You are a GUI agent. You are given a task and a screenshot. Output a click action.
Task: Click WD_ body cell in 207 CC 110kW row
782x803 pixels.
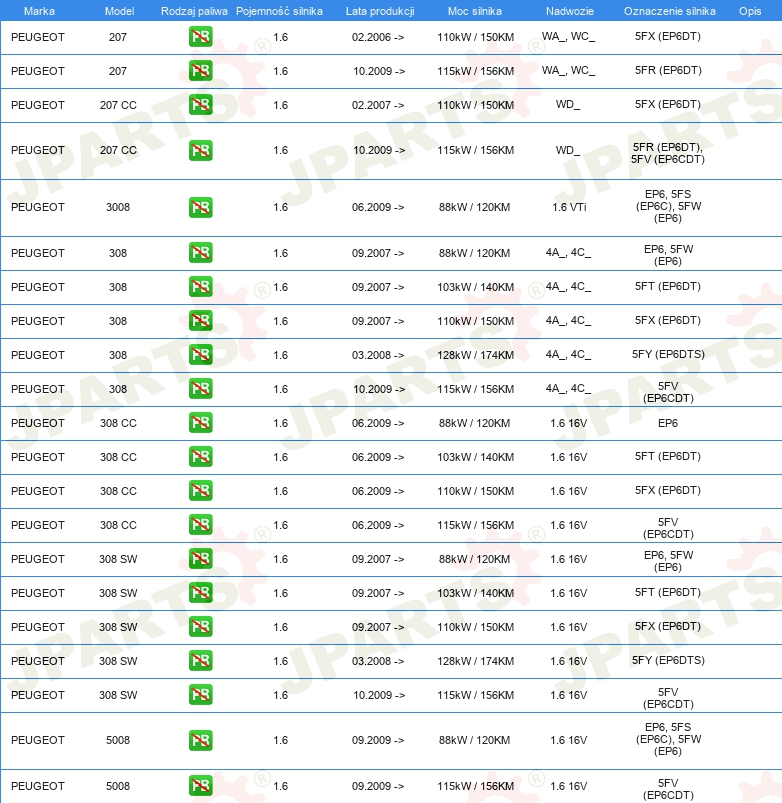click(568, 104)
